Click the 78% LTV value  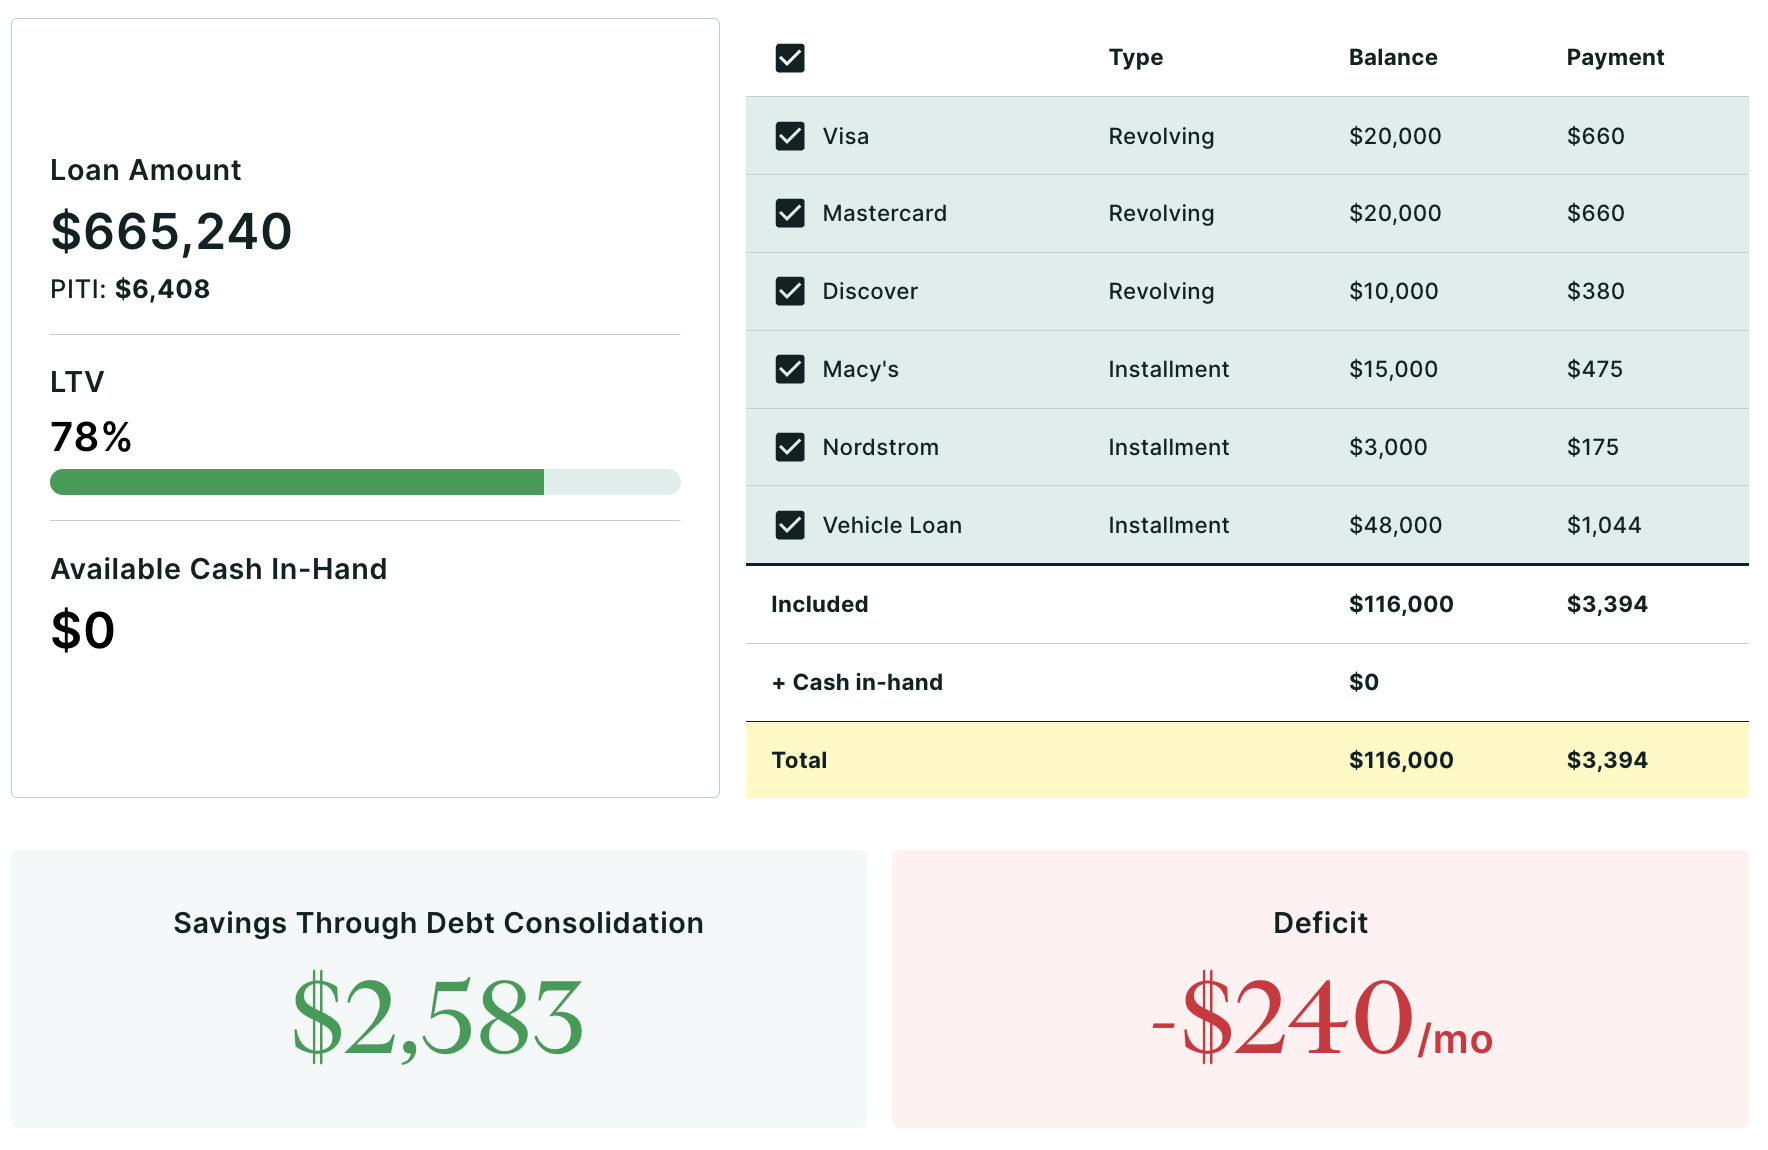[91, 437]
